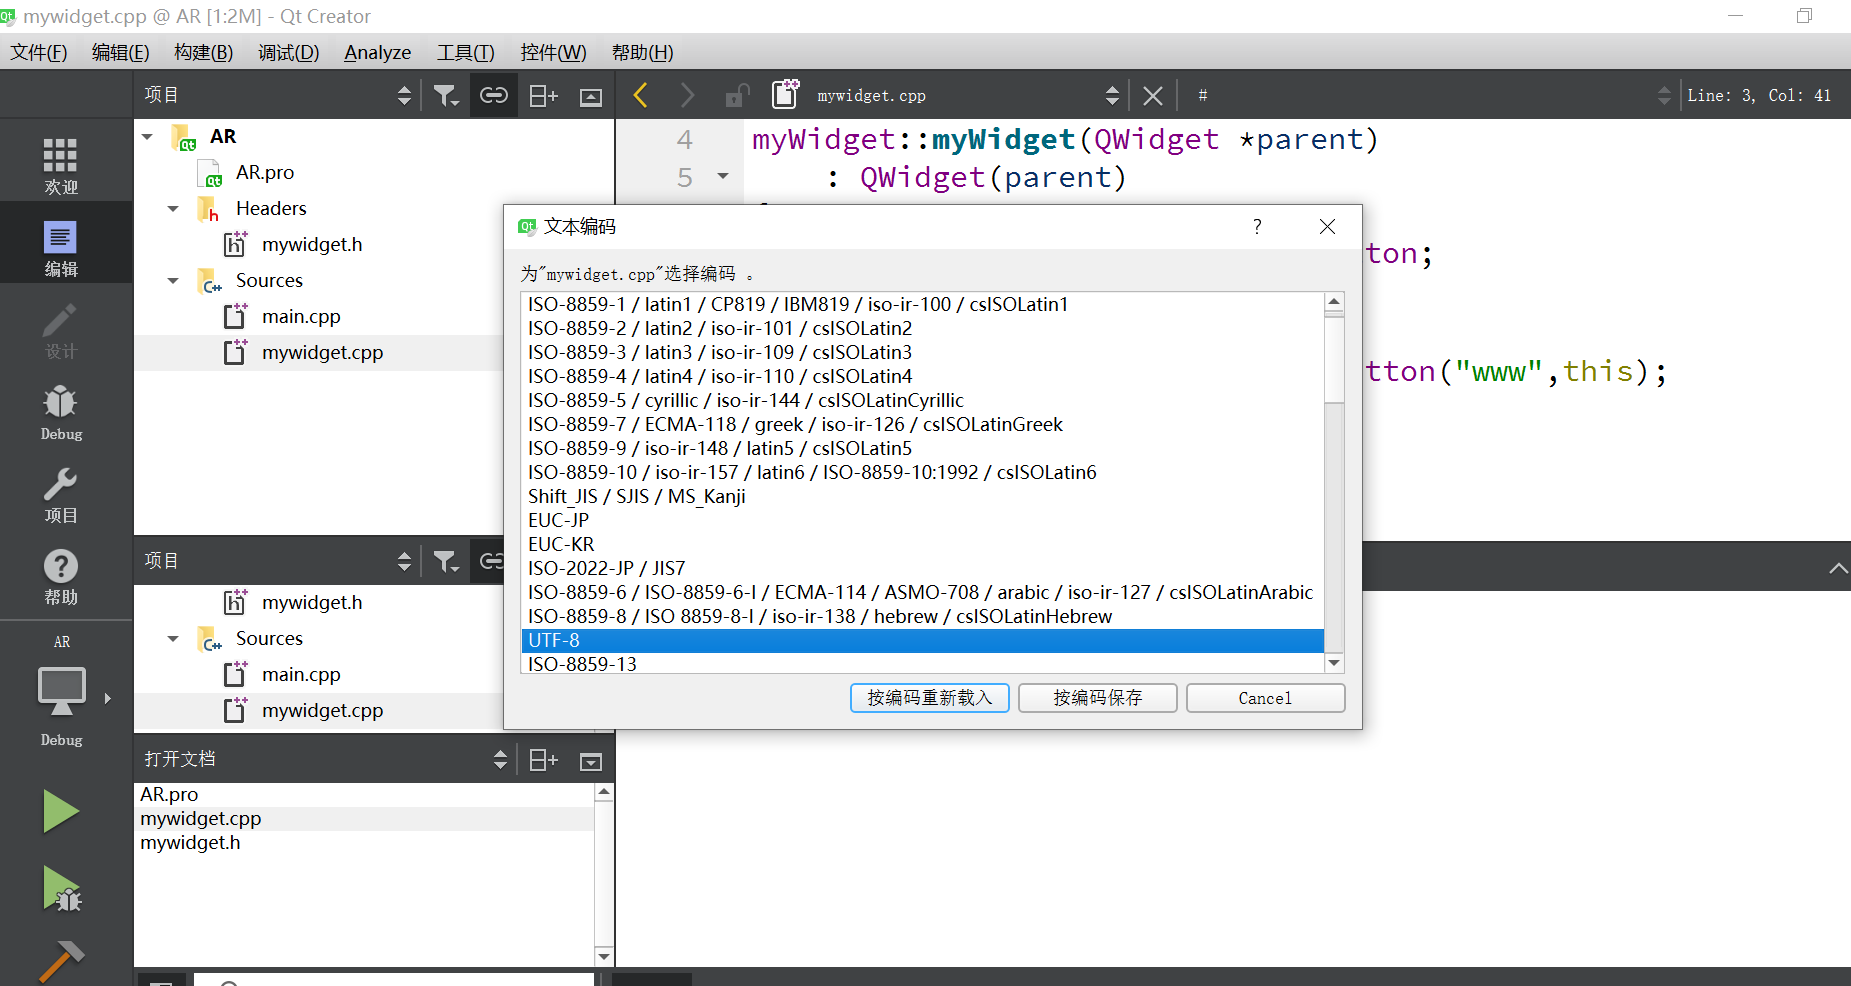Toggle the pin icon next to mywidget.cpp
The height and width of the screenshot is (986, 1851).
785,94
